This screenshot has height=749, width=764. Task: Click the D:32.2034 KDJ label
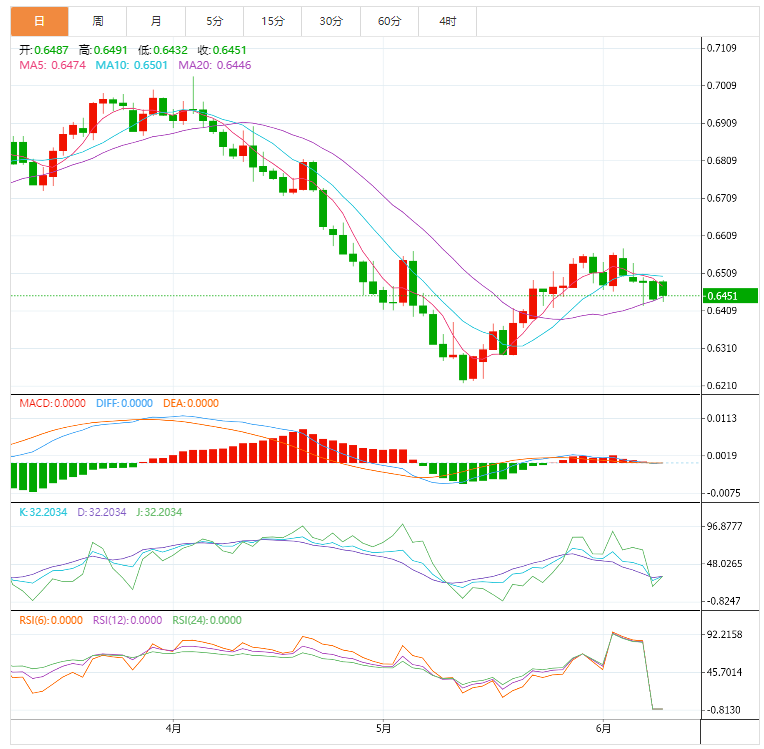coord(101,512)
